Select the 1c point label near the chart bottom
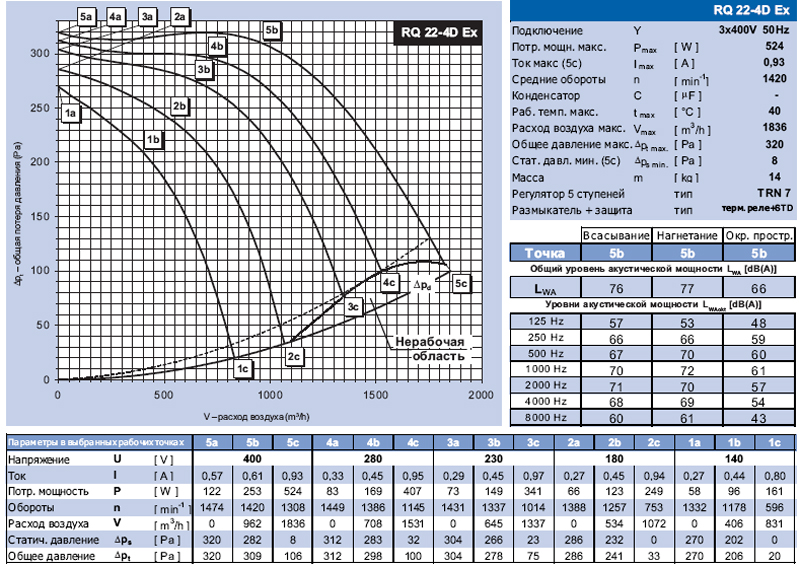 pos(242,369)
